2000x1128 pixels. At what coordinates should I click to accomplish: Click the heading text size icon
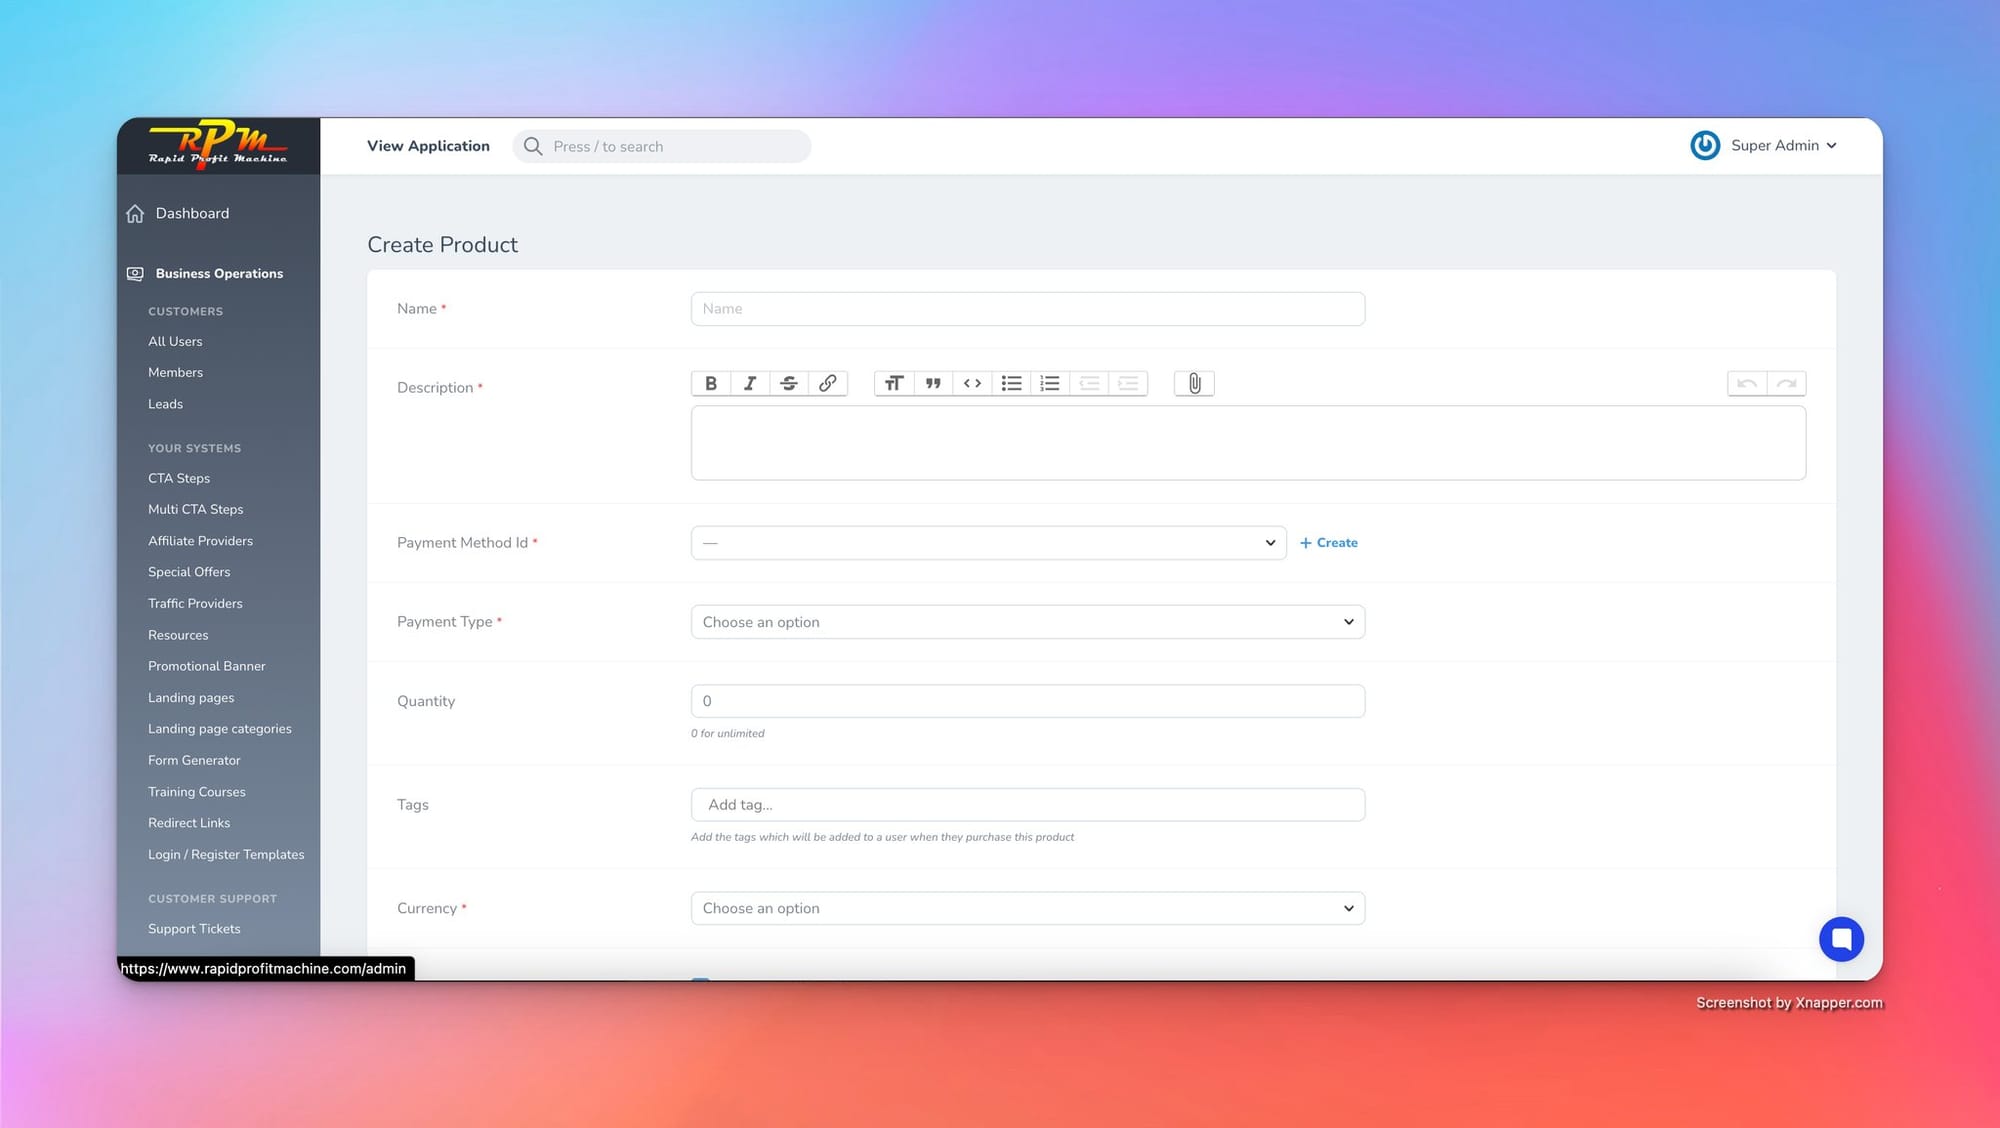pos(894,383)
